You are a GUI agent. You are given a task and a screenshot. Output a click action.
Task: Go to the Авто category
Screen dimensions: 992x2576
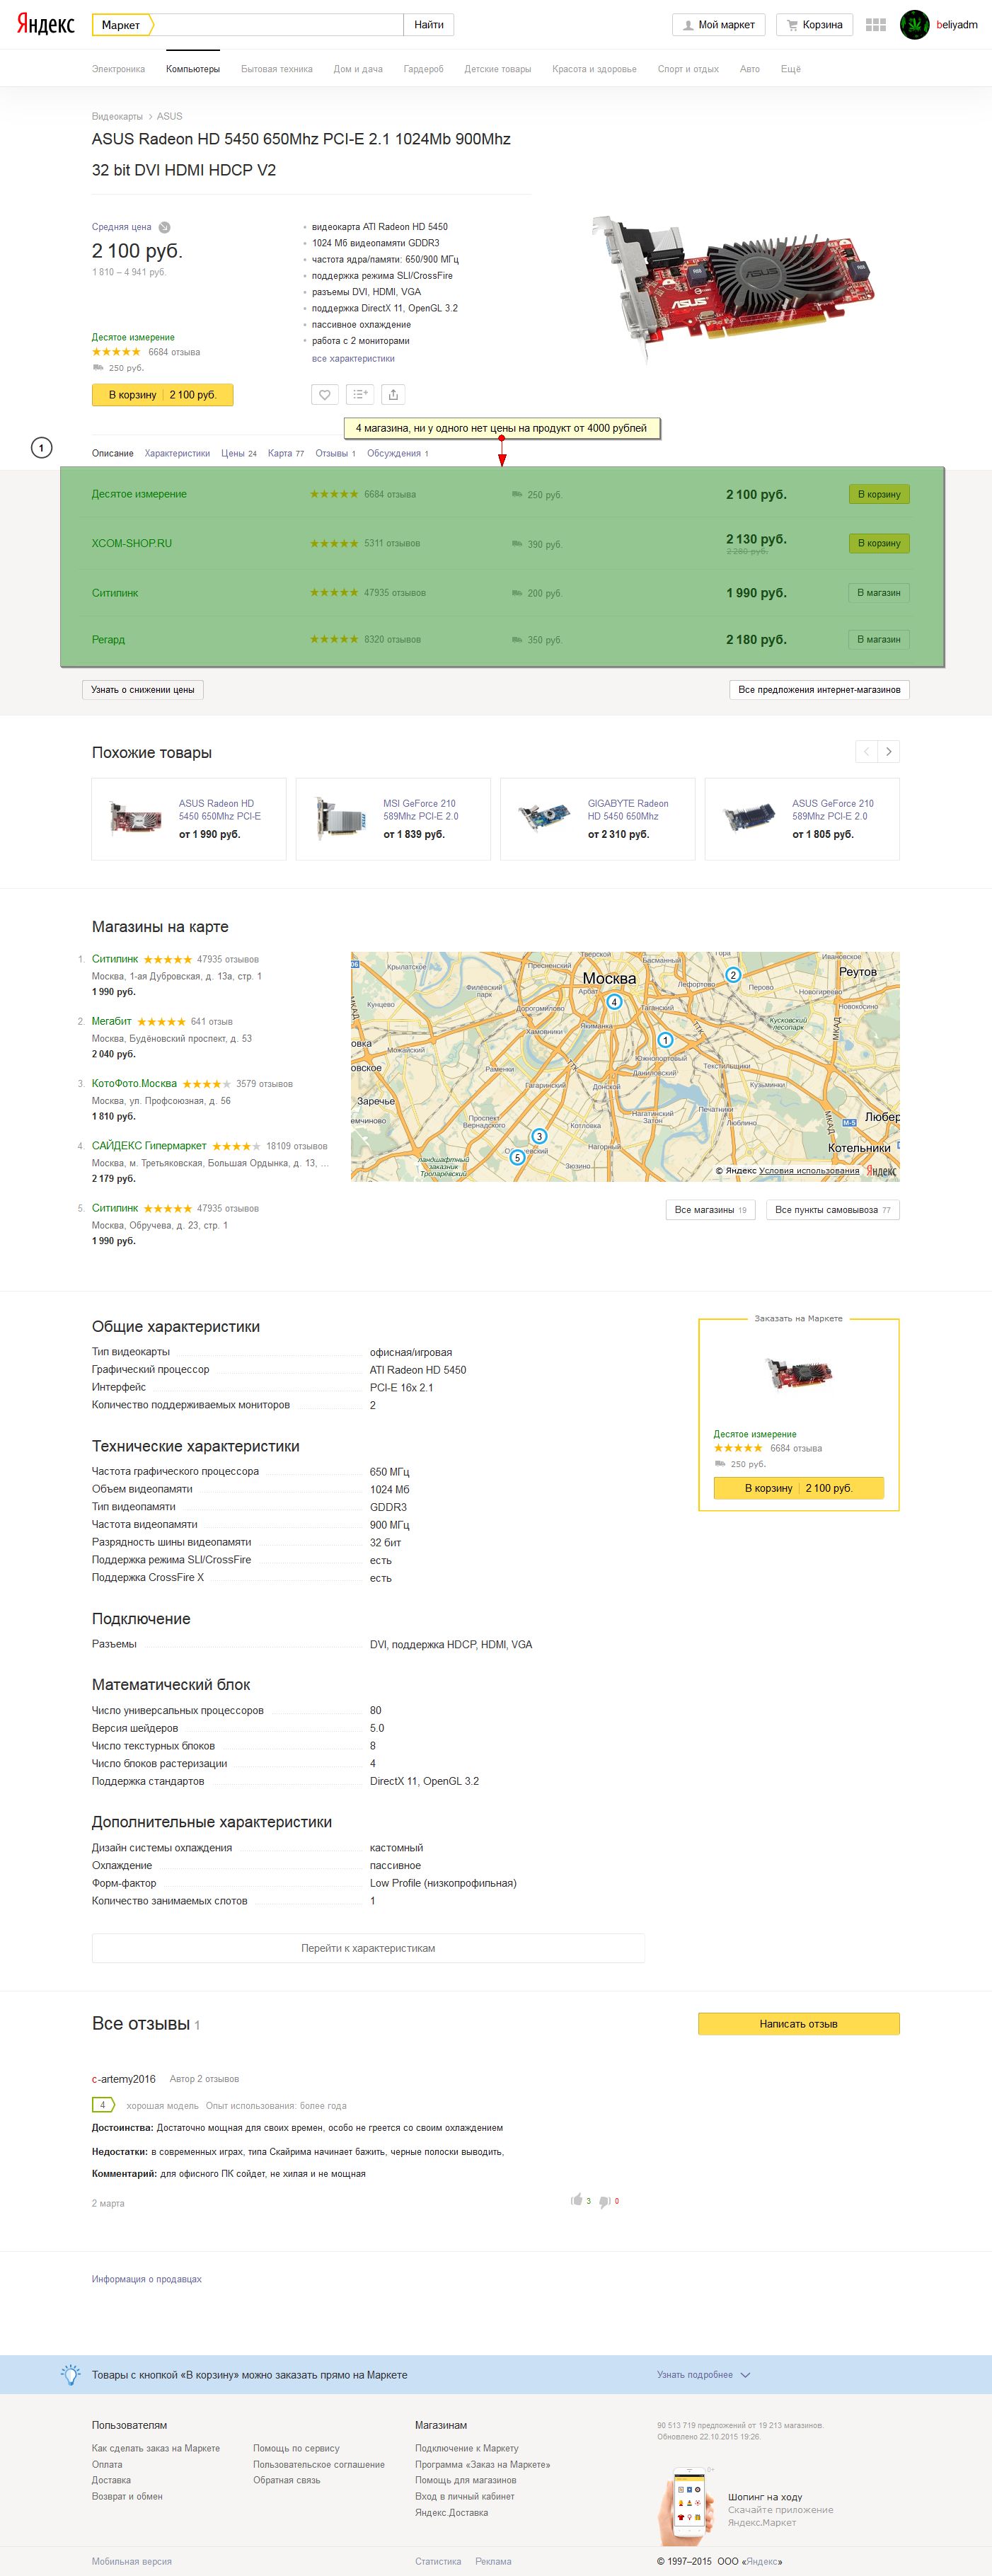(x=750, y=69)
